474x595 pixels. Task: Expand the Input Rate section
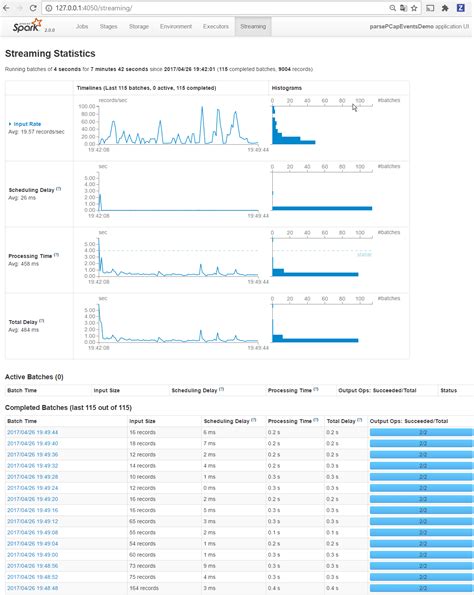(25, 124)
